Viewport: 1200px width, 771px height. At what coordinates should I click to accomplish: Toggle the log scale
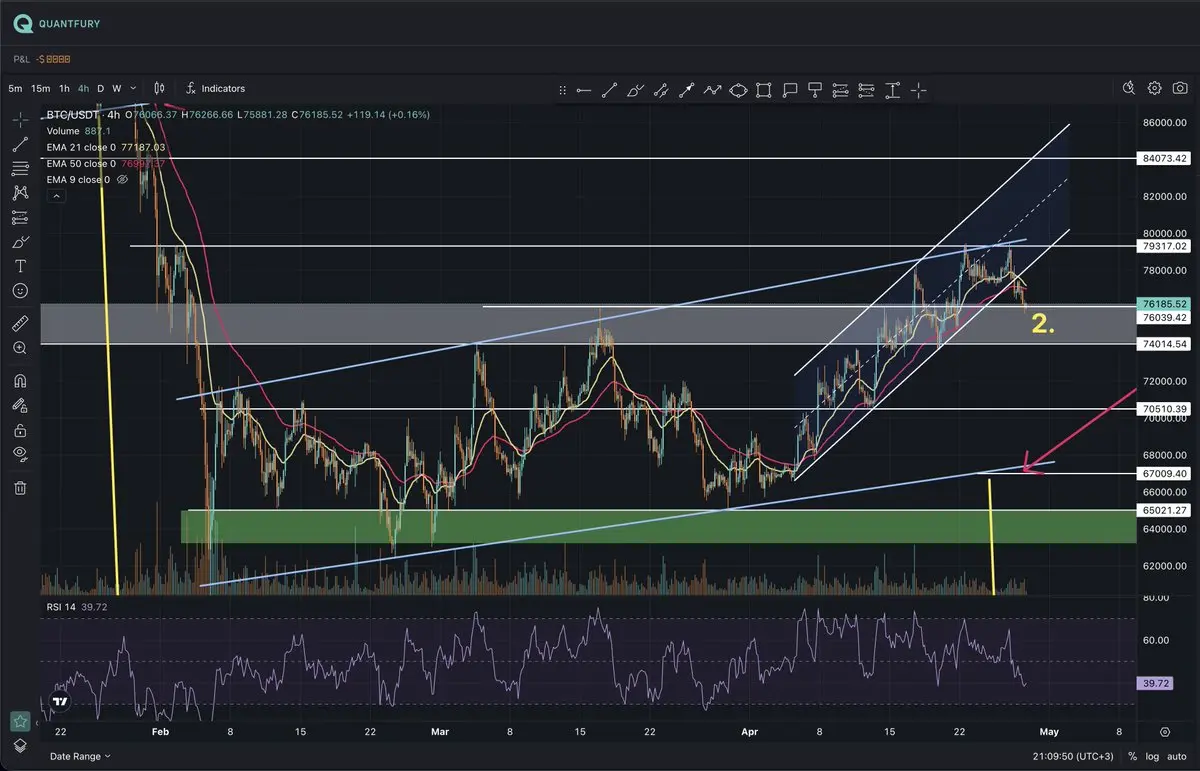point(1153,757)
